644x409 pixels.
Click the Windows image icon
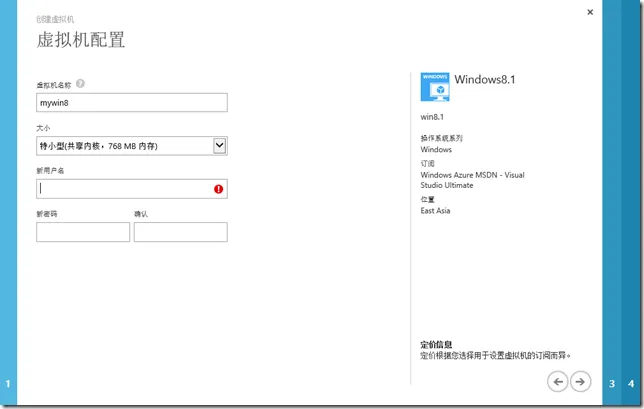[x=435, y=87]
